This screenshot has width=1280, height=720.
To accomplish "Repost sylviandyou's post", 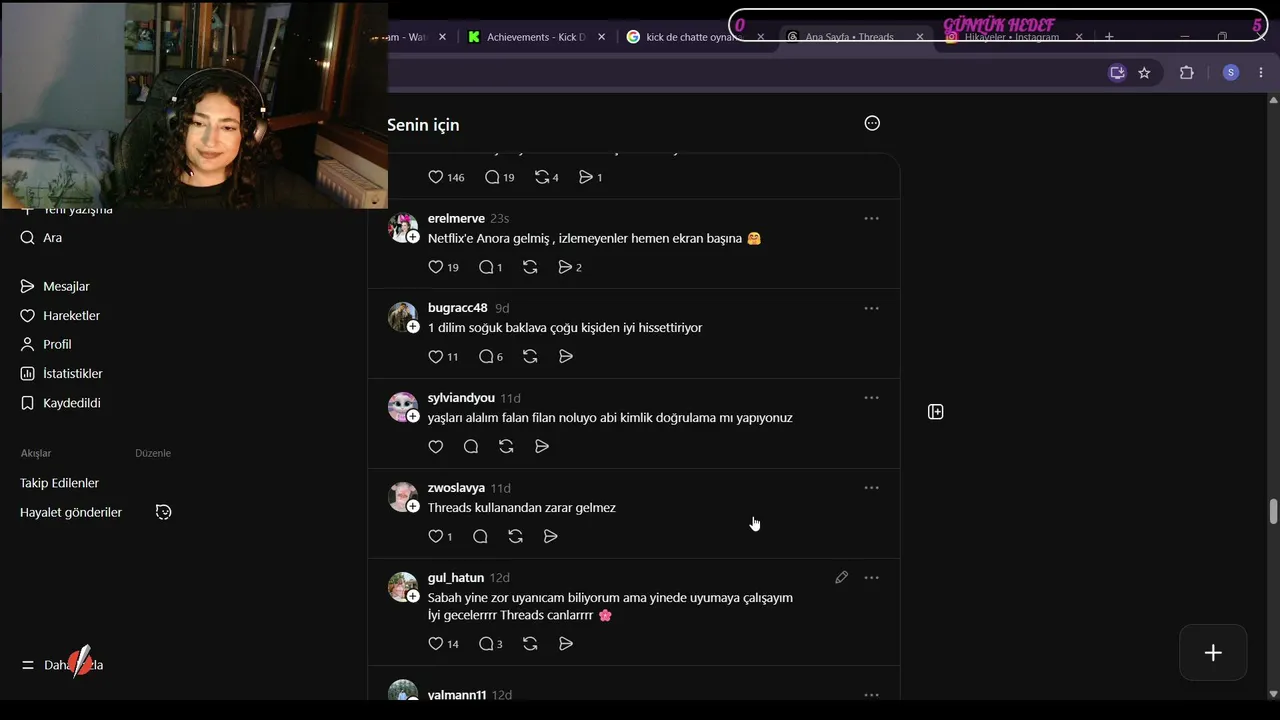I will 506,447.
